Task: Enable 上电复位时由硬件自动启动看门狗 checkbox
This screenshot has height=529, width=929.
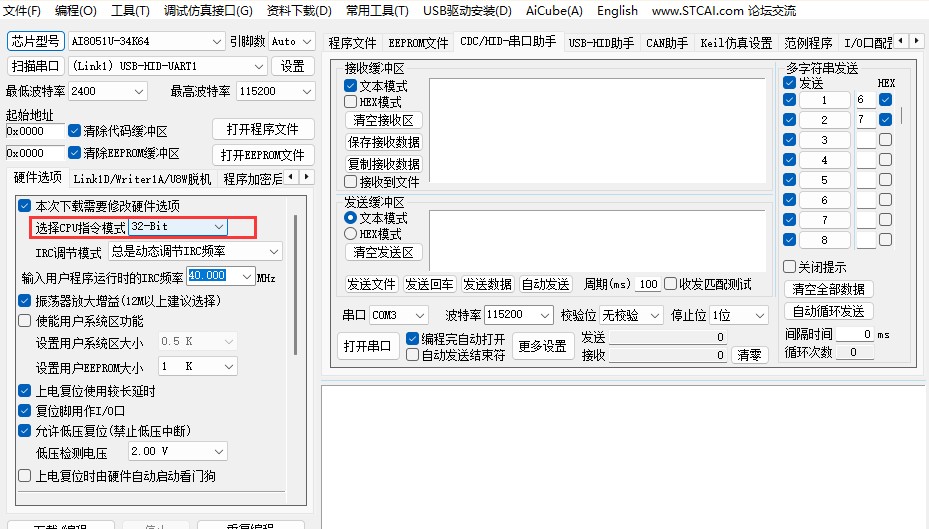Action: (24, 476)
